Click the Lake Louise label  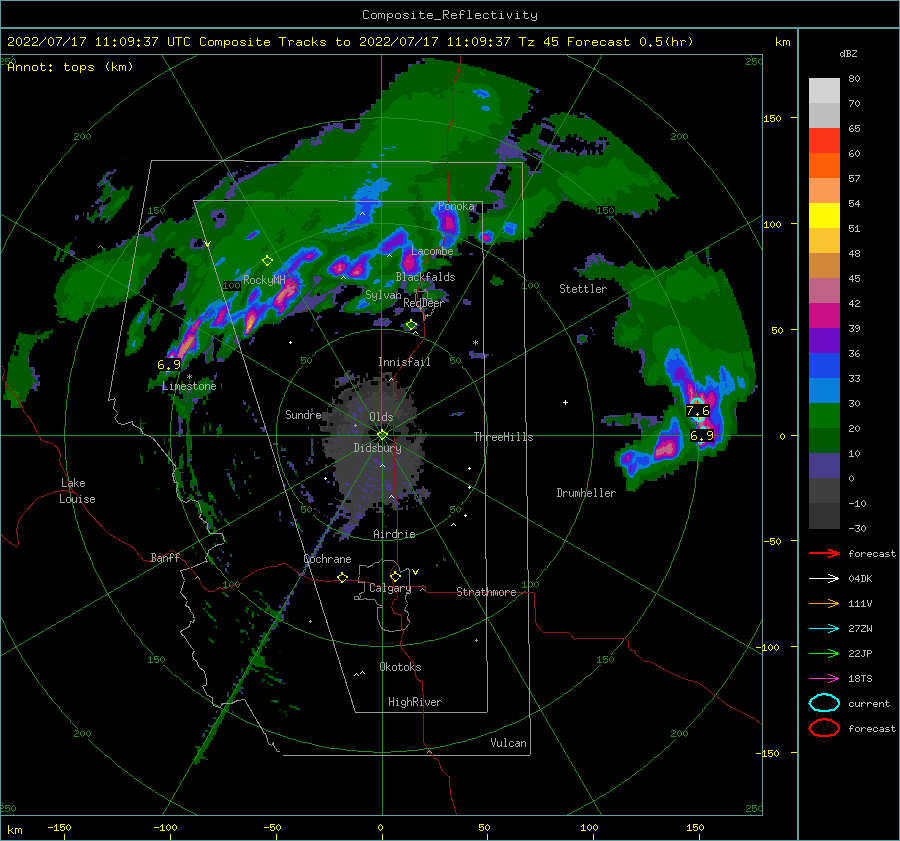click(77, 491)
